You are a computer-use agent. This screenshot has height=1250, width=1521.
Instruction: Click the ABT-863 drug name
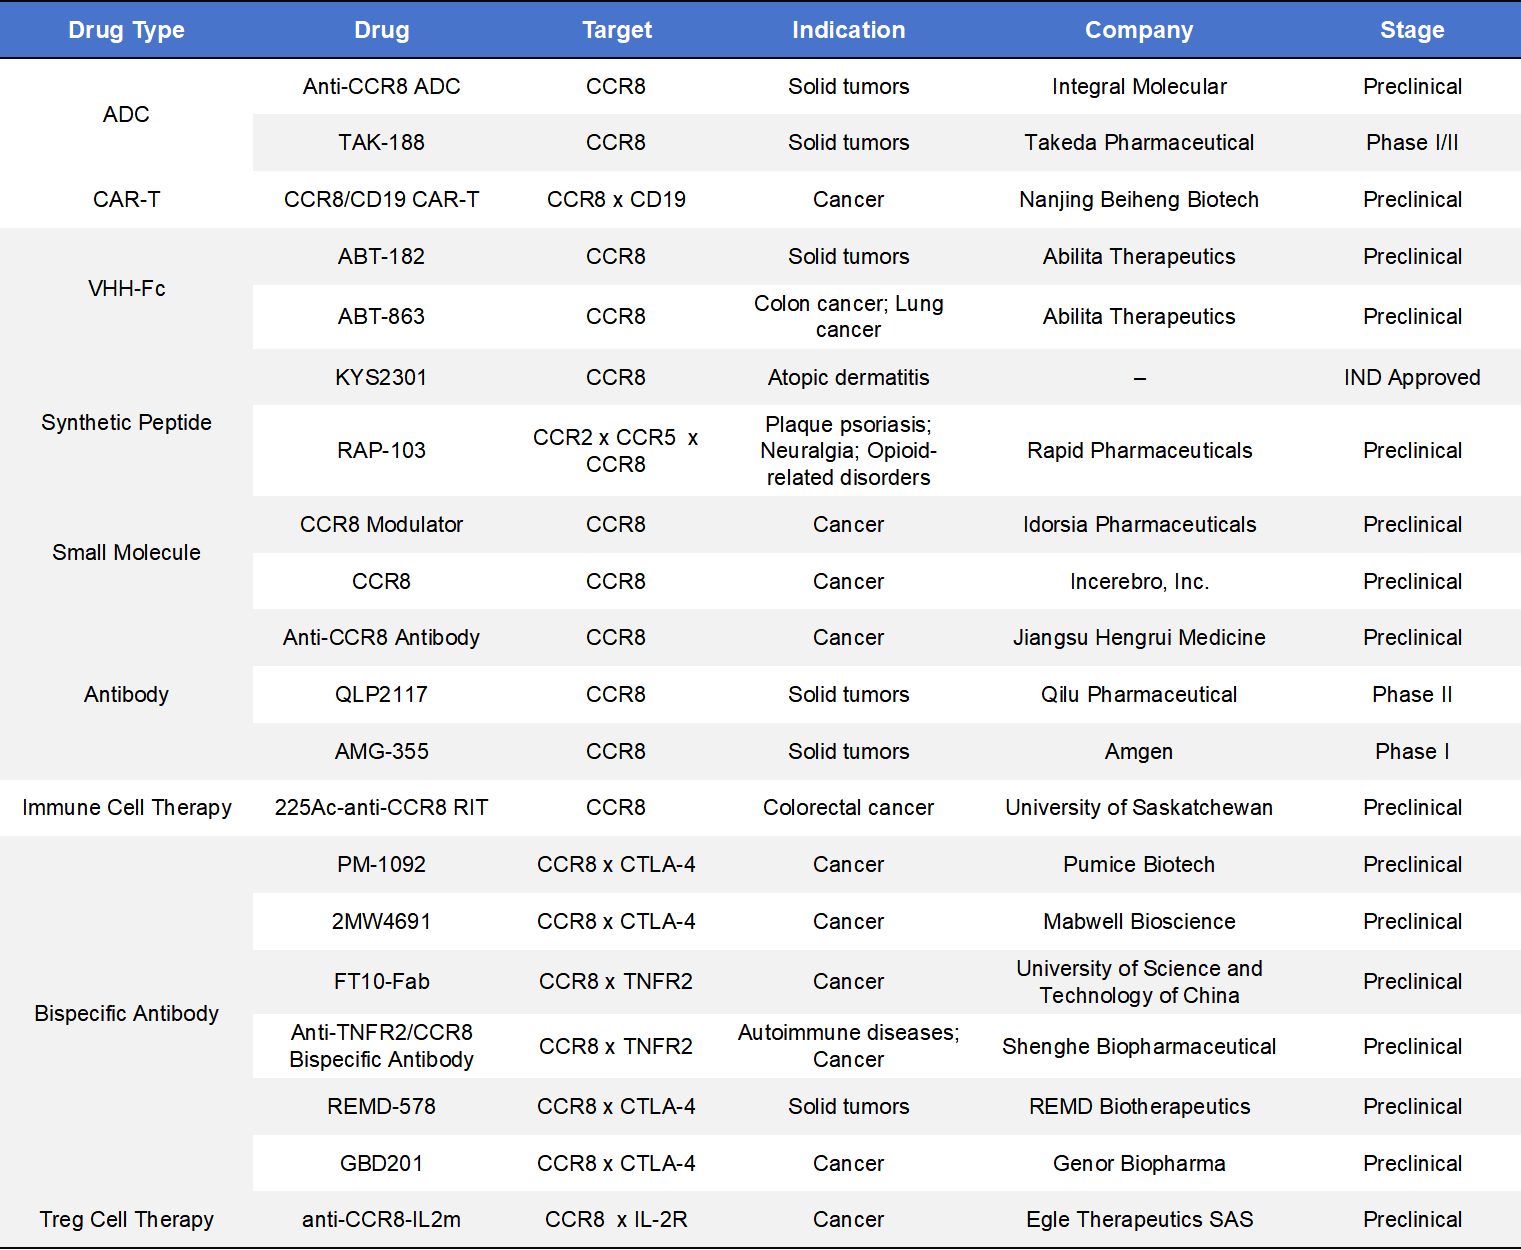381,316
